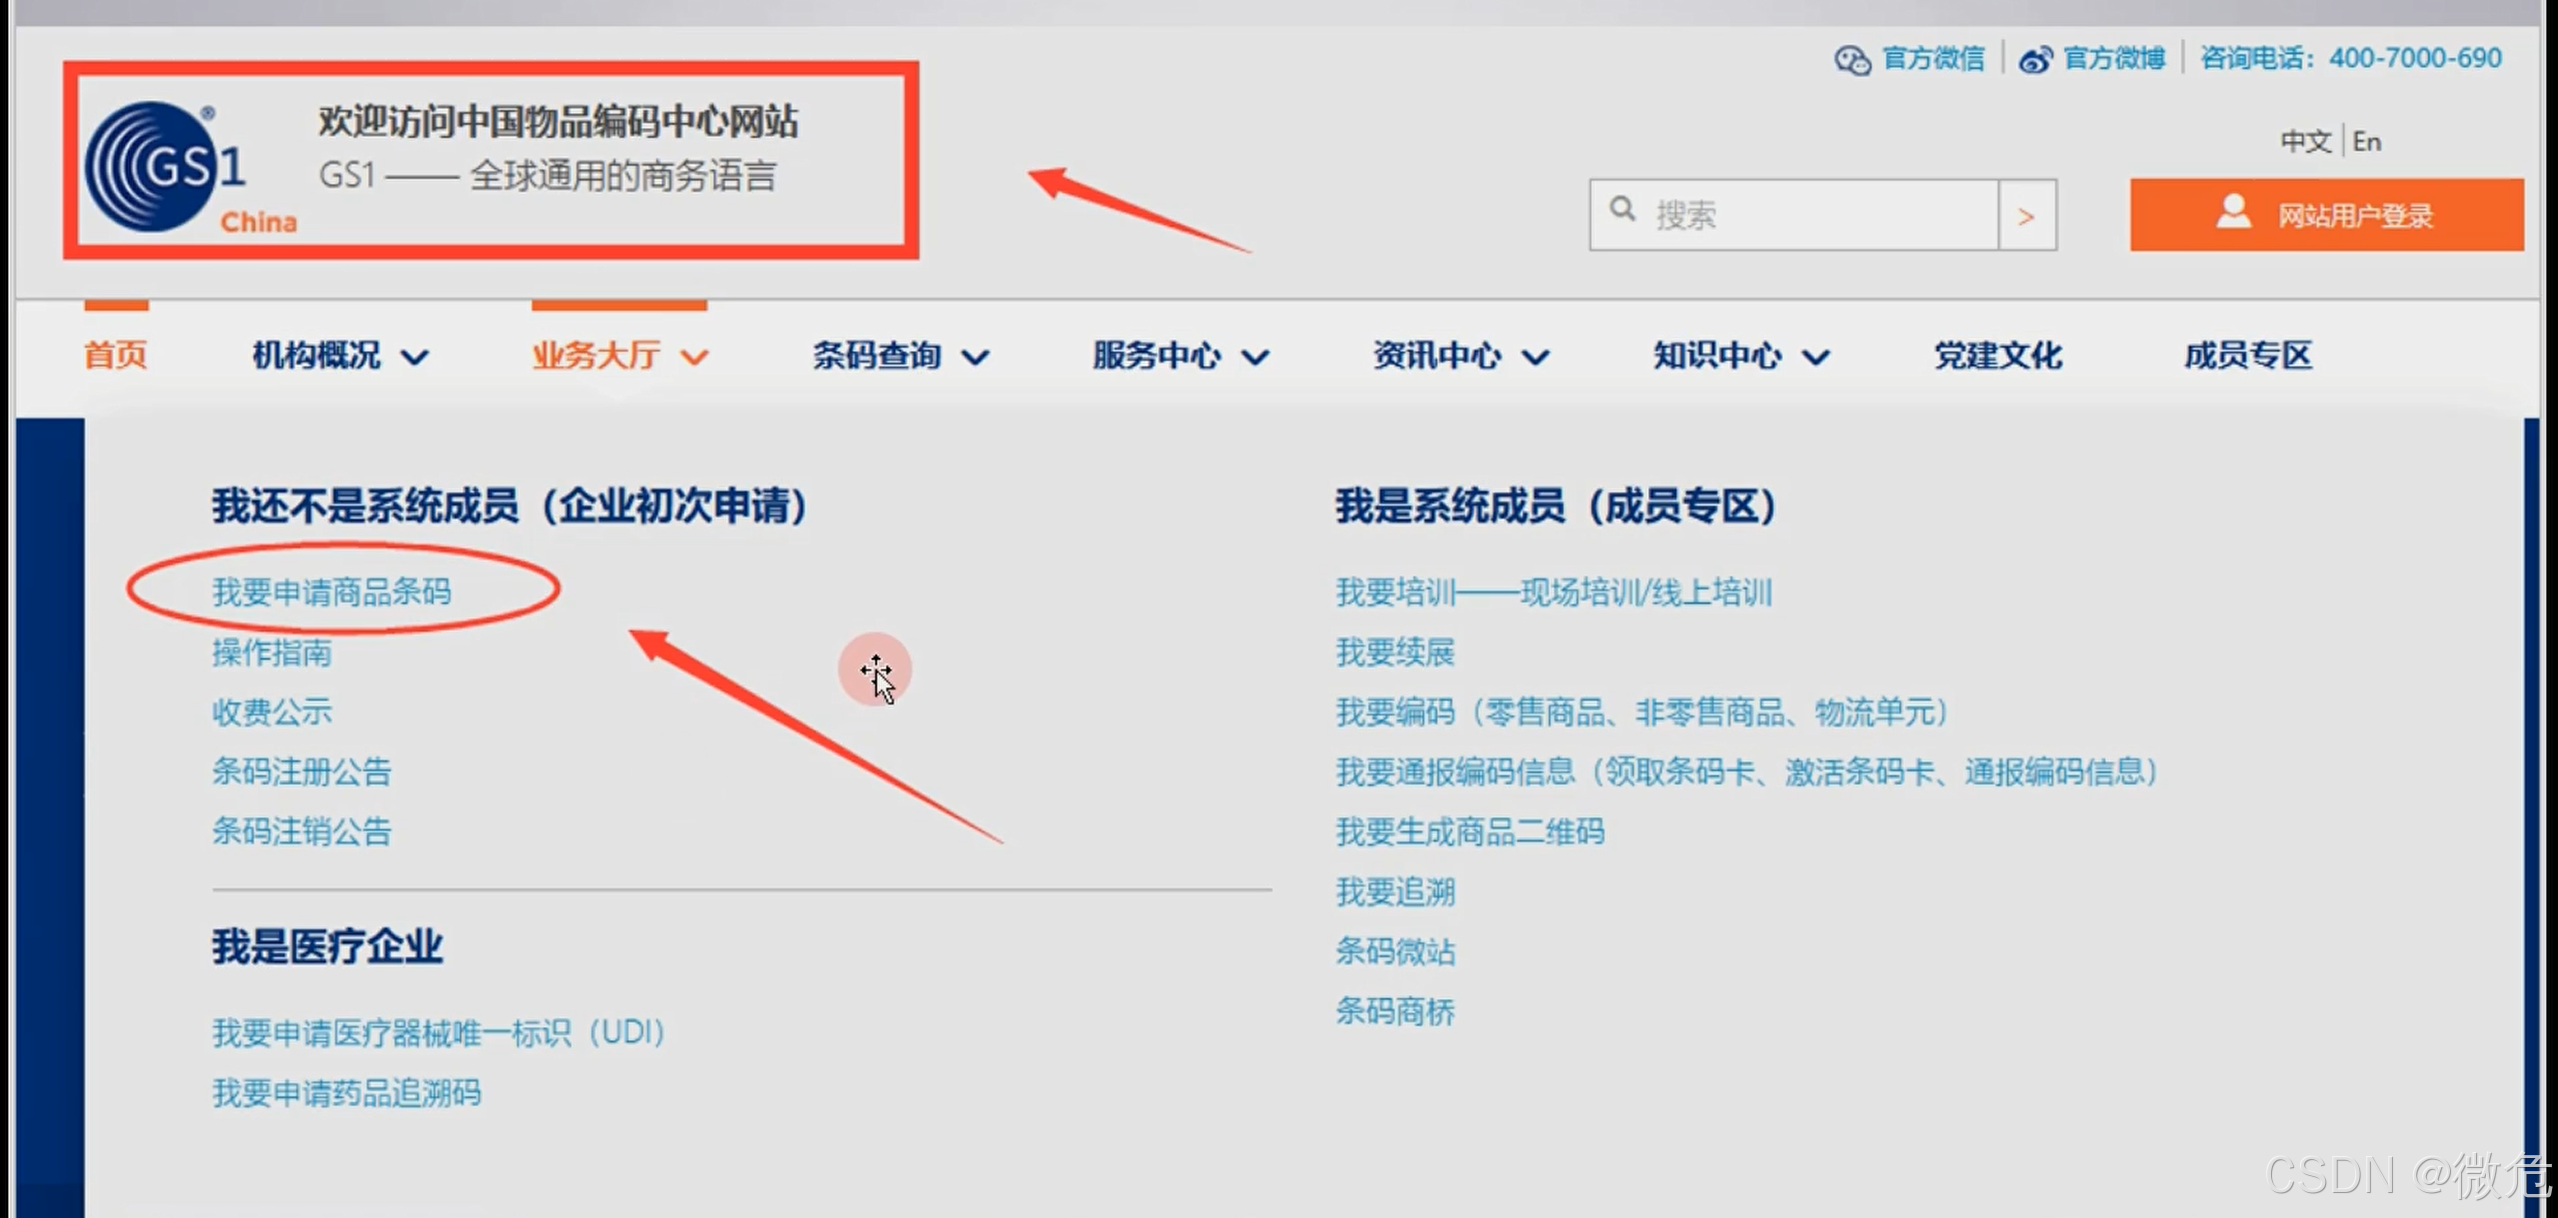Expand the 机构概况 dropdown chevron
2558x1218 pixels.
(415, 357)
